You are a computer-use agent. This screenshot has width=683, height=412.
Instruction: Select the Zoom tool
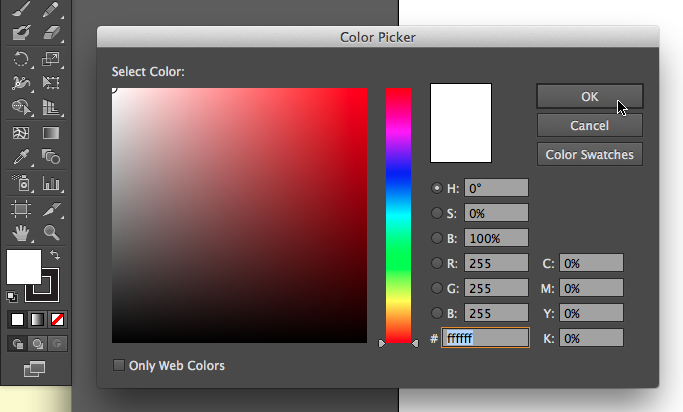51,233
